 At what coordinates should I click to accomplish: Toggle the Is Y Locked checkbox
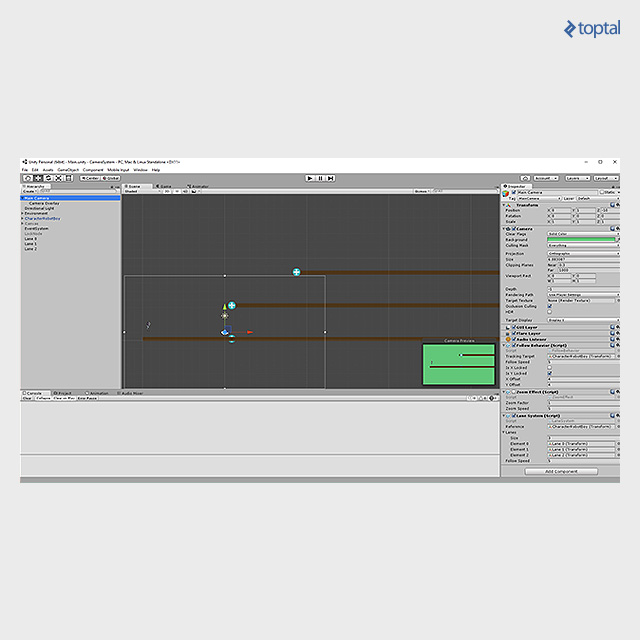point(549,373)
